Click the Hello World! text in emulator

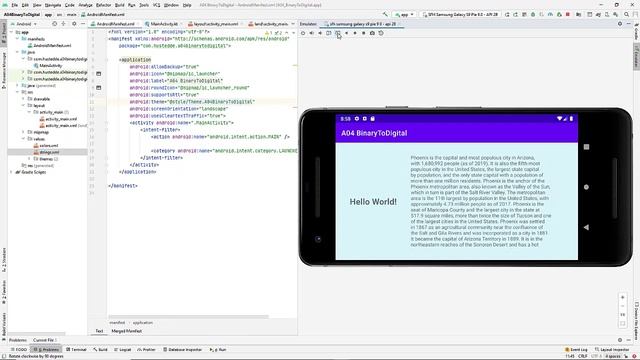pyautogui.click(x=373, y=202)
